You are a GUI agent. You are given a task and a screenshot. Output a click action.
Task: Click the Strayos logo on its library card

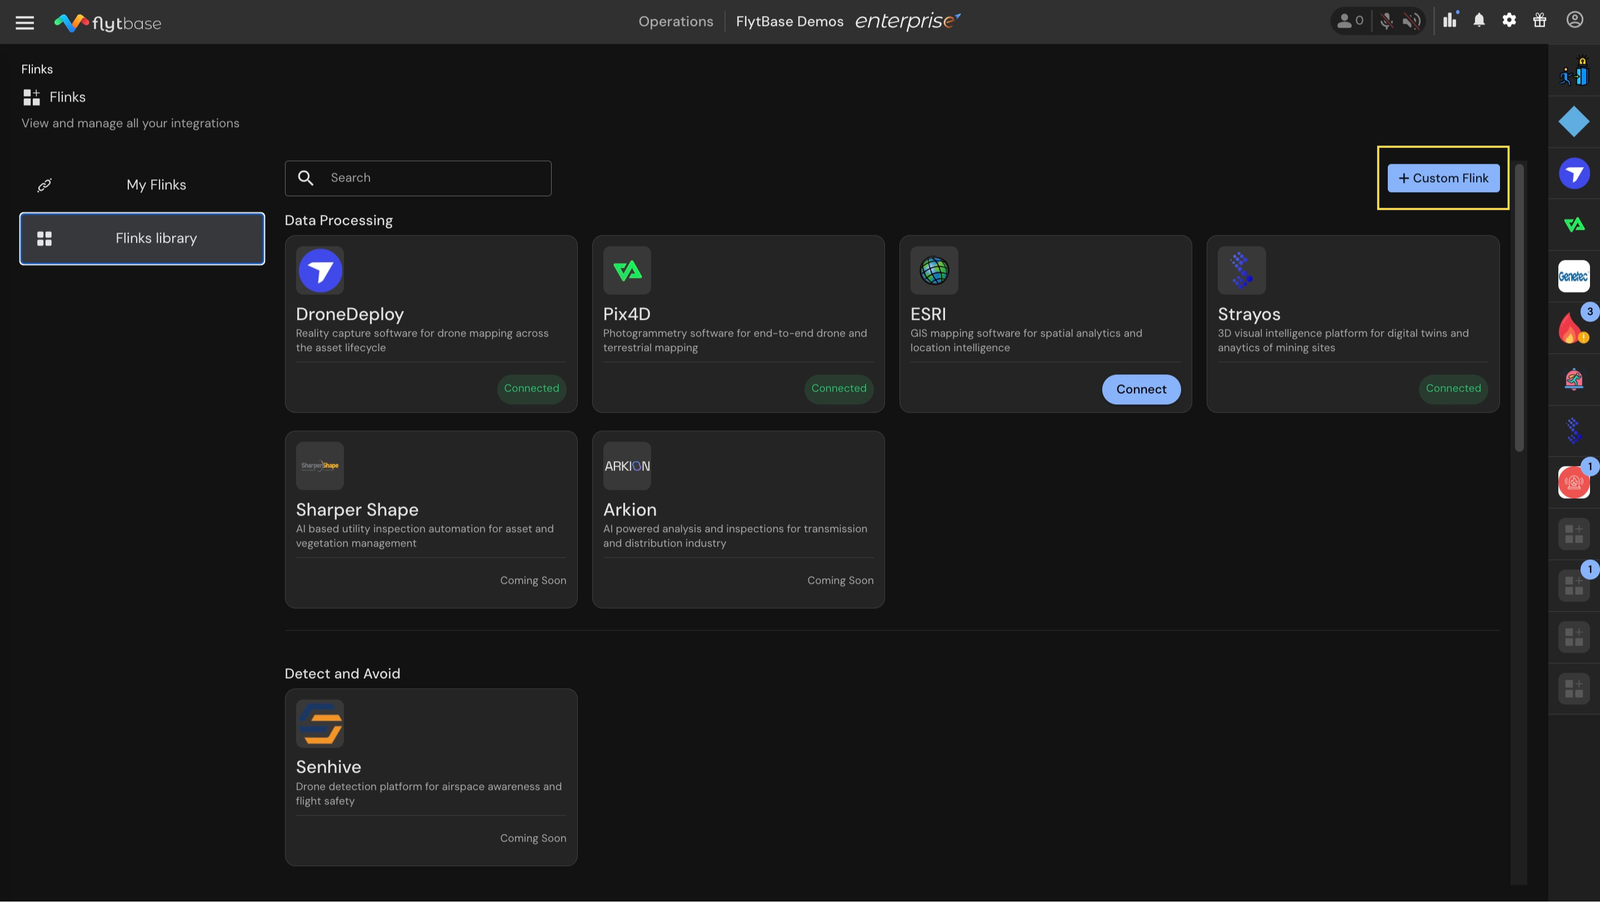pos(1242,270)
